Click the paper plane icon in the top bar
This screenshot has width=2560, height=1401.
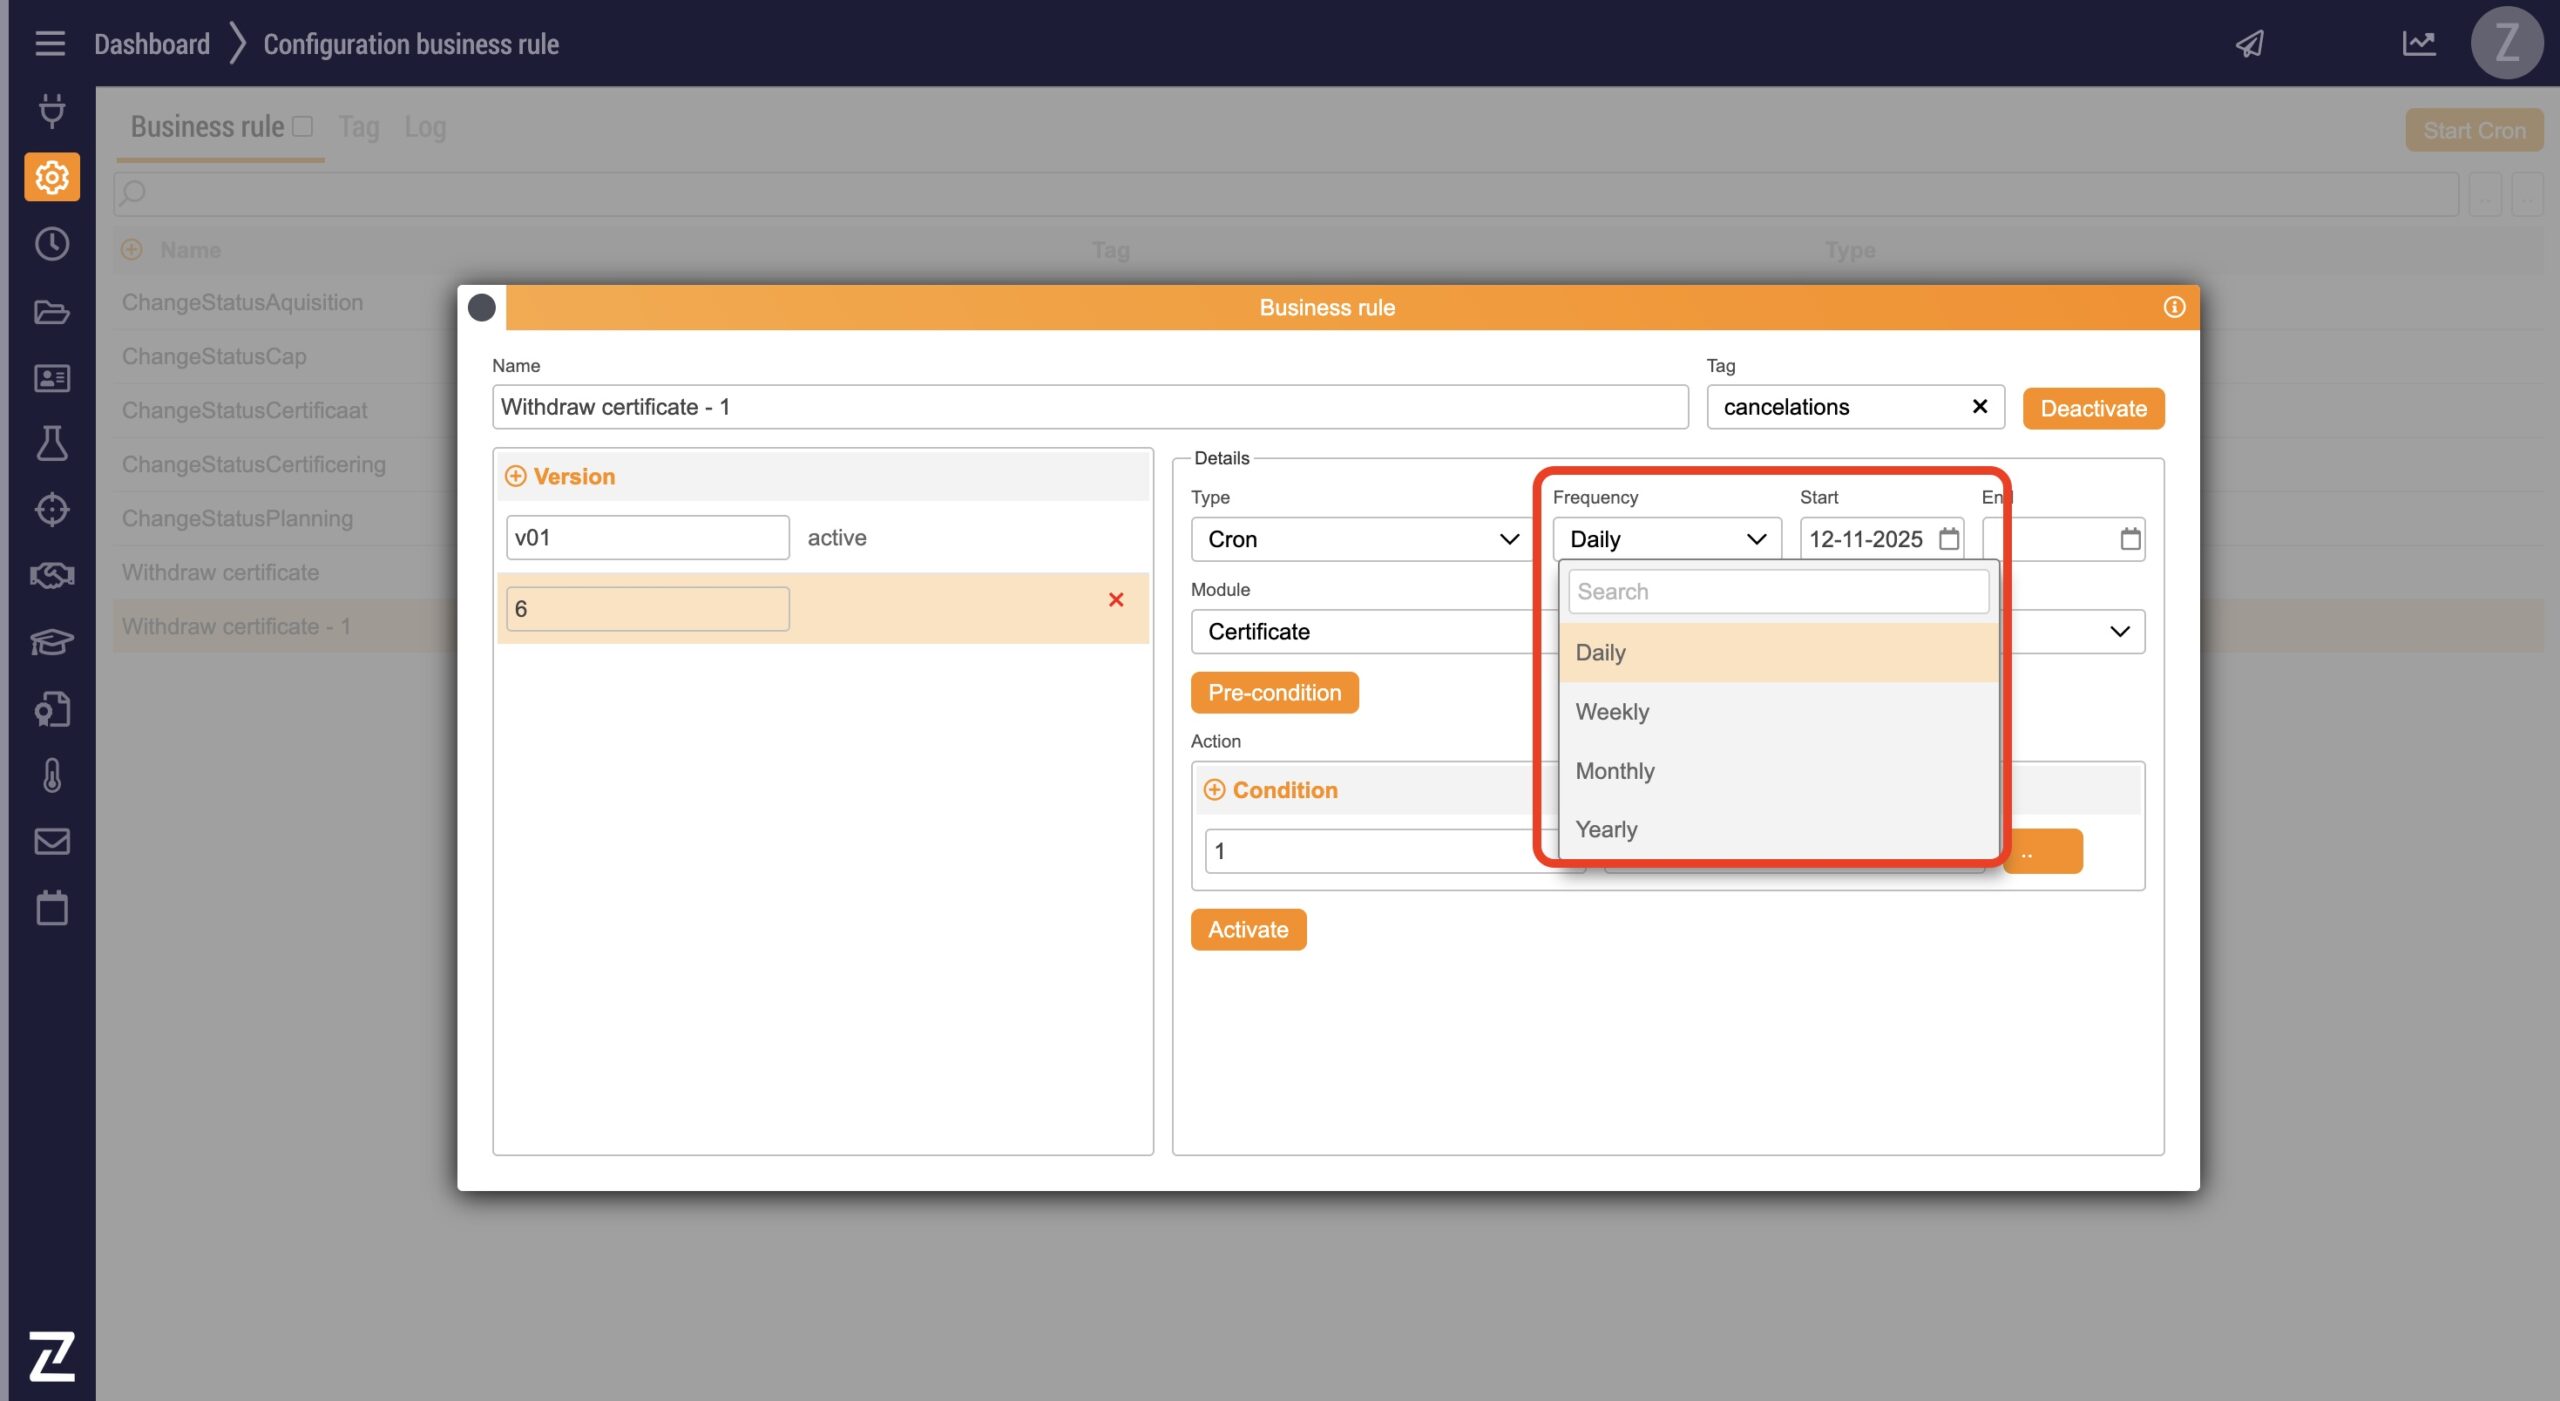pyautogui.click(x=2249, y=44)
